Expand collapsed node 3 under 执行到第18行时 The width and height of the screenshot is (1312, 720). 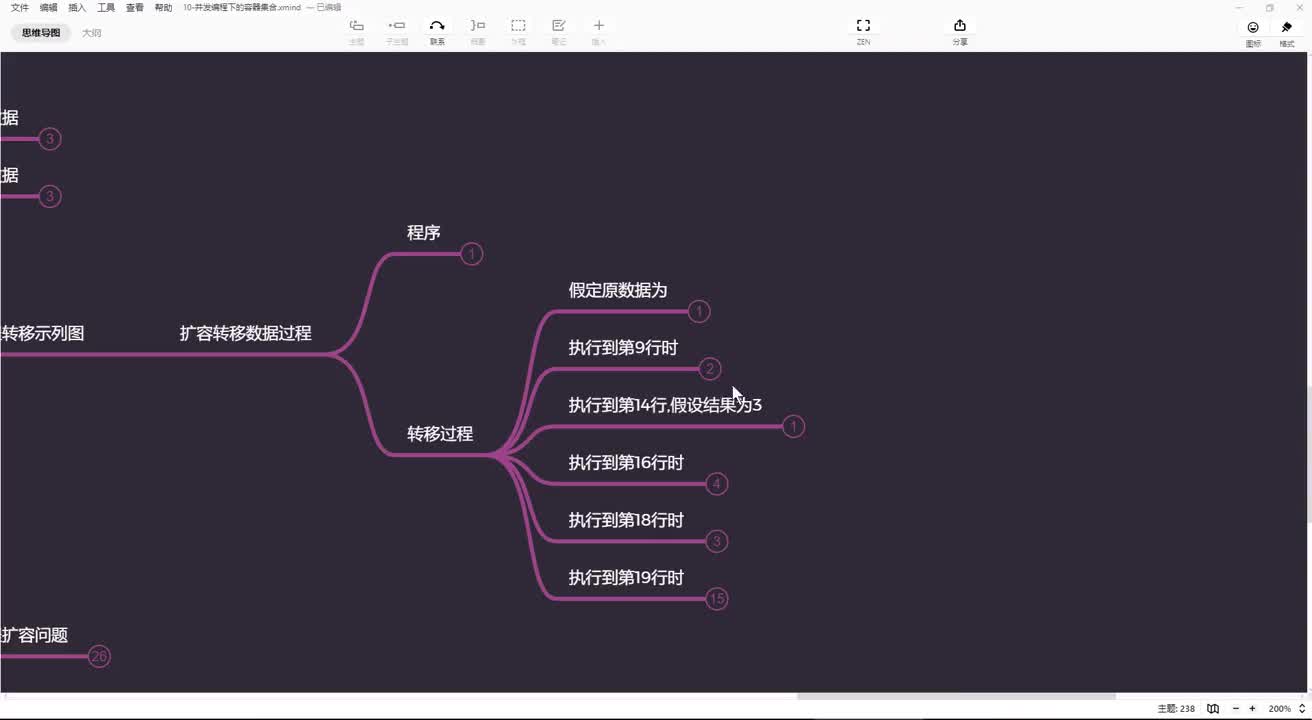716,541
